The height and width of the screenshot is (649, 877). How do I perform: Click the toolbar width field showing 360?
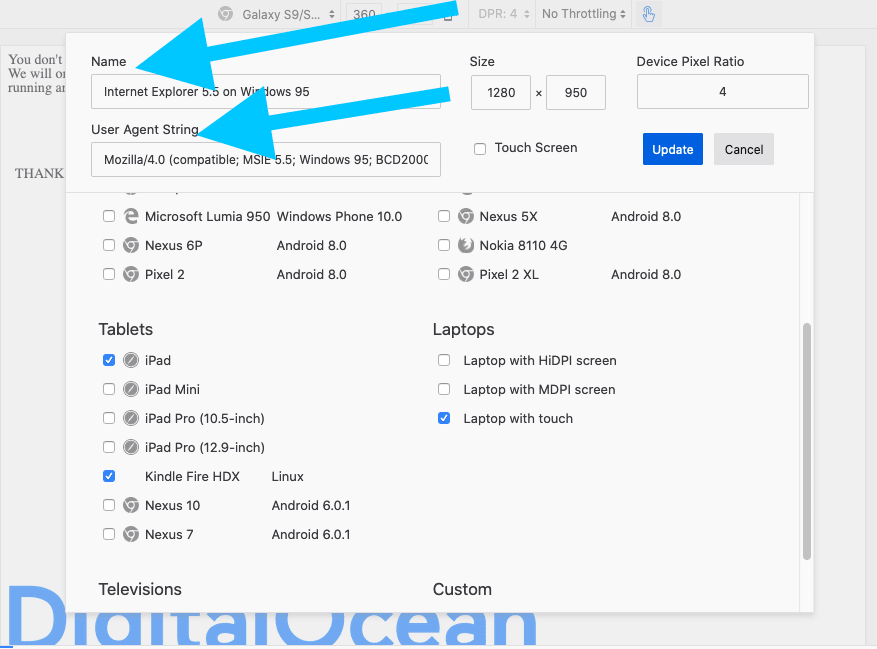364,14
